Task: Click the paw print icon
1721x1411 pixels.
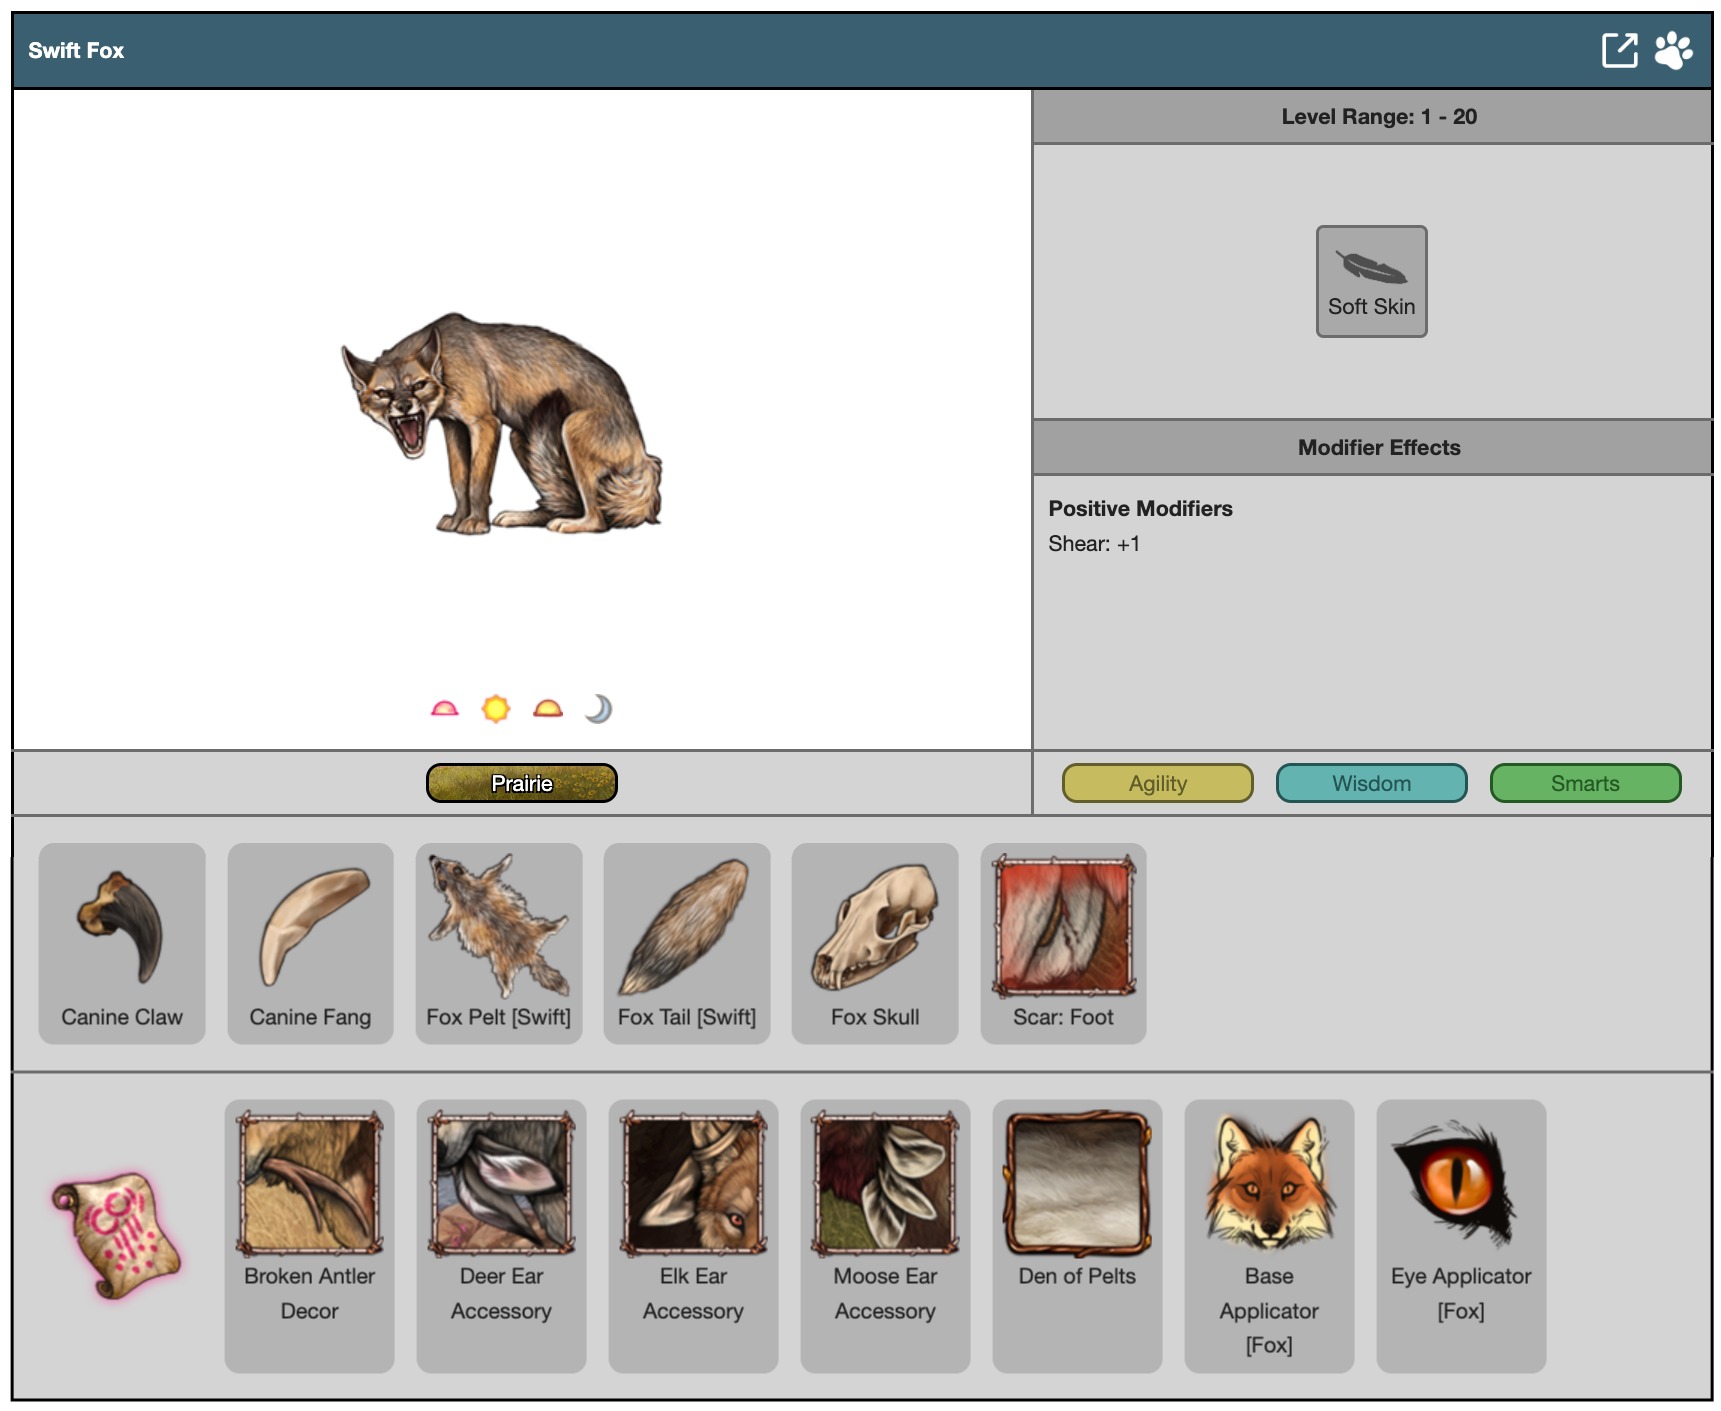Action: (x=1673, y=50)
